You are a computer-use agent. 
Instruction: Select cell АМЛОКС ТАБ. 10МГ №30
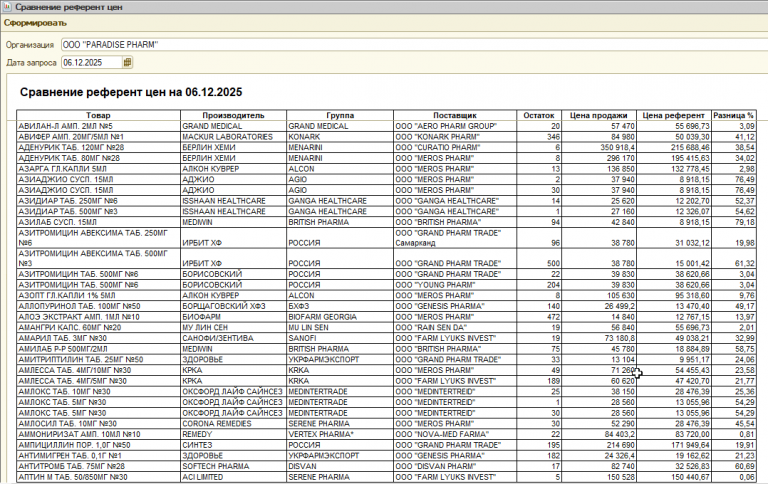(x=98, y=392)
